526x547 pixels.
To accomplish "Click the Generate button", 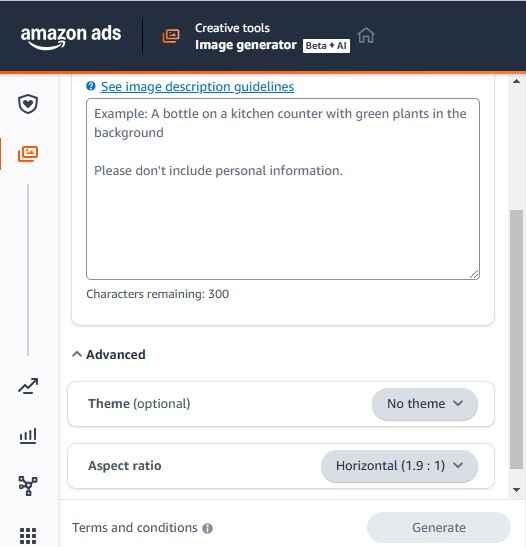I will (438, 527).
